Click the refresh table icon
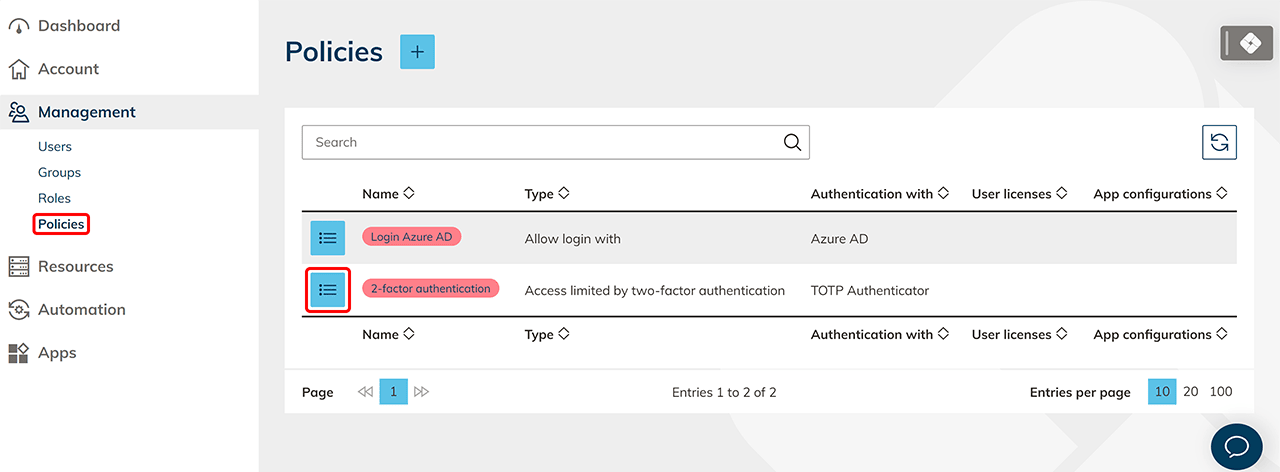 1219,142
